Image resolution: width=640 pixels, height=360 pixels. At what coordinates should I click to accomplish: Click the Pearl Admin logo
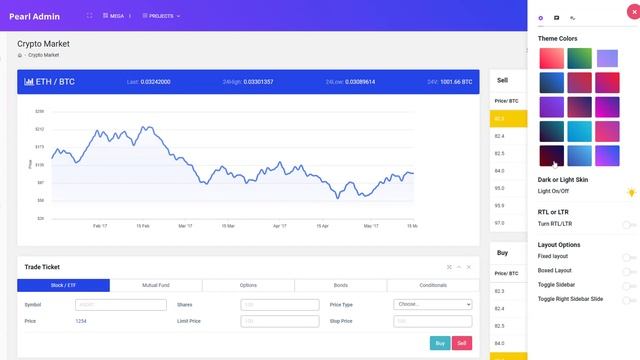[34, 16]
